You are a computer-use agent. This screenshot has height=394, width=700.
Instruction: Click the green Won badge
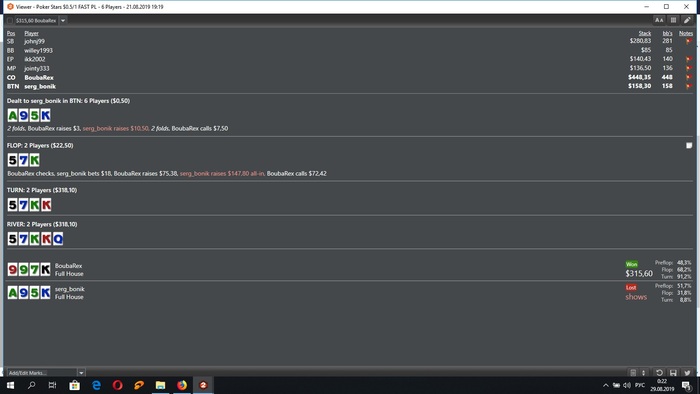(631, 264)
